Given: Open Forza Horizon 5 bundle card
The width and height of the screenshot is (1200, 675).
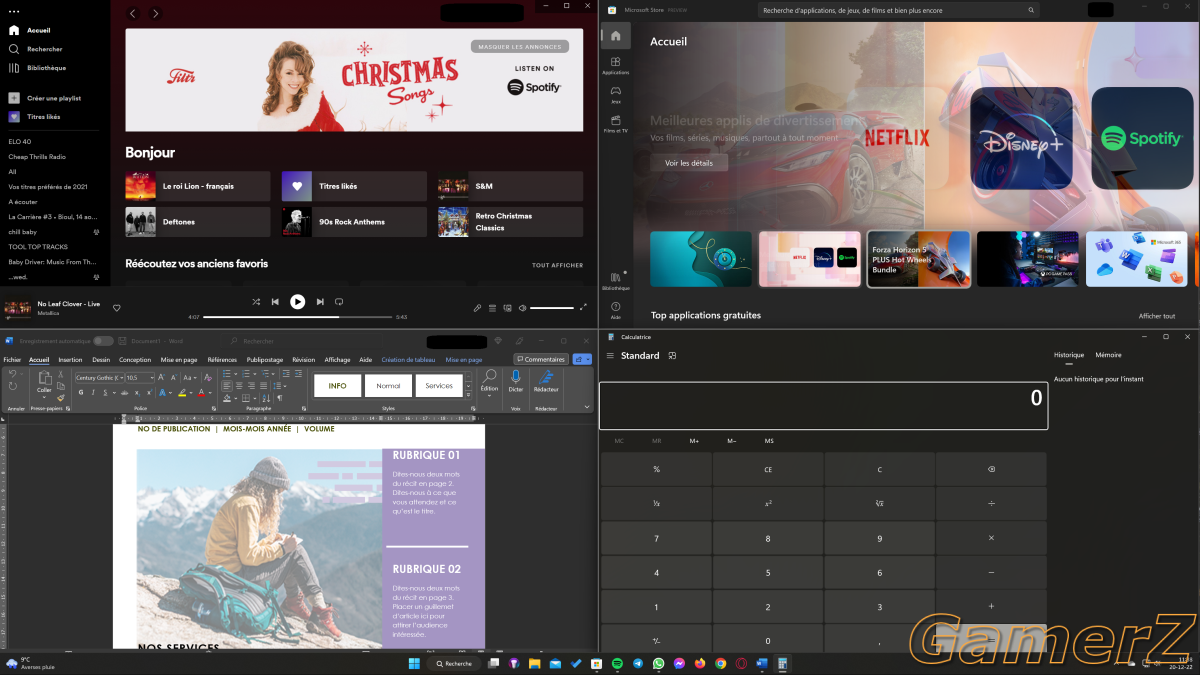Looking at the screenshot, I should (919, 259).
